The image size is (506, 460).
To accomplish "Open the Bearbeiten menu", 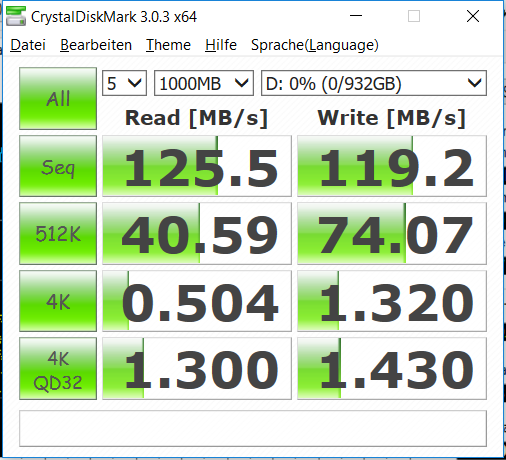I will point(96,45).
